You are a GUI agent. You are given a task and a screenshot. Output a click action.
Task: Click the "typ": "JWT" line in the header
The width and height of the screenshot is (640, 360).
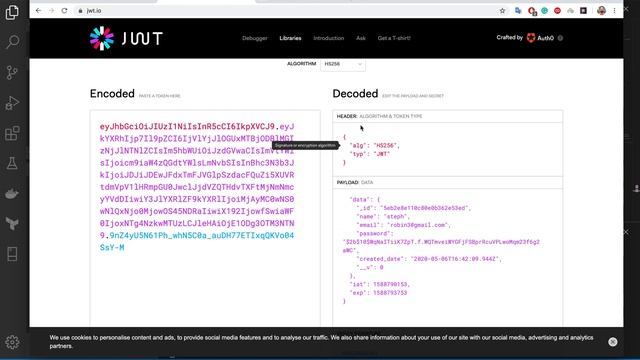tap(370, 154)
